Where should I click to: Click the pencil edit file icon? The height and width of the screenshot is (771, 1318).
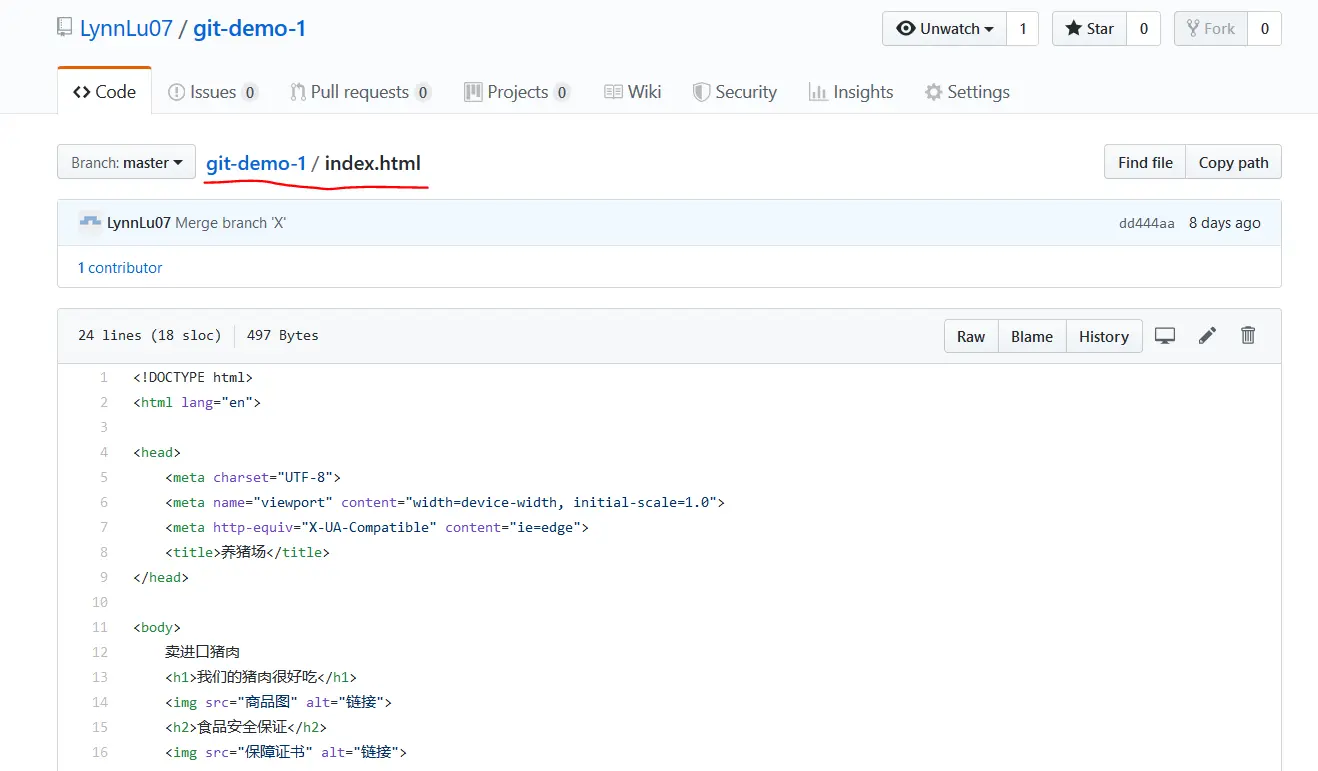tap(1207, 336)
